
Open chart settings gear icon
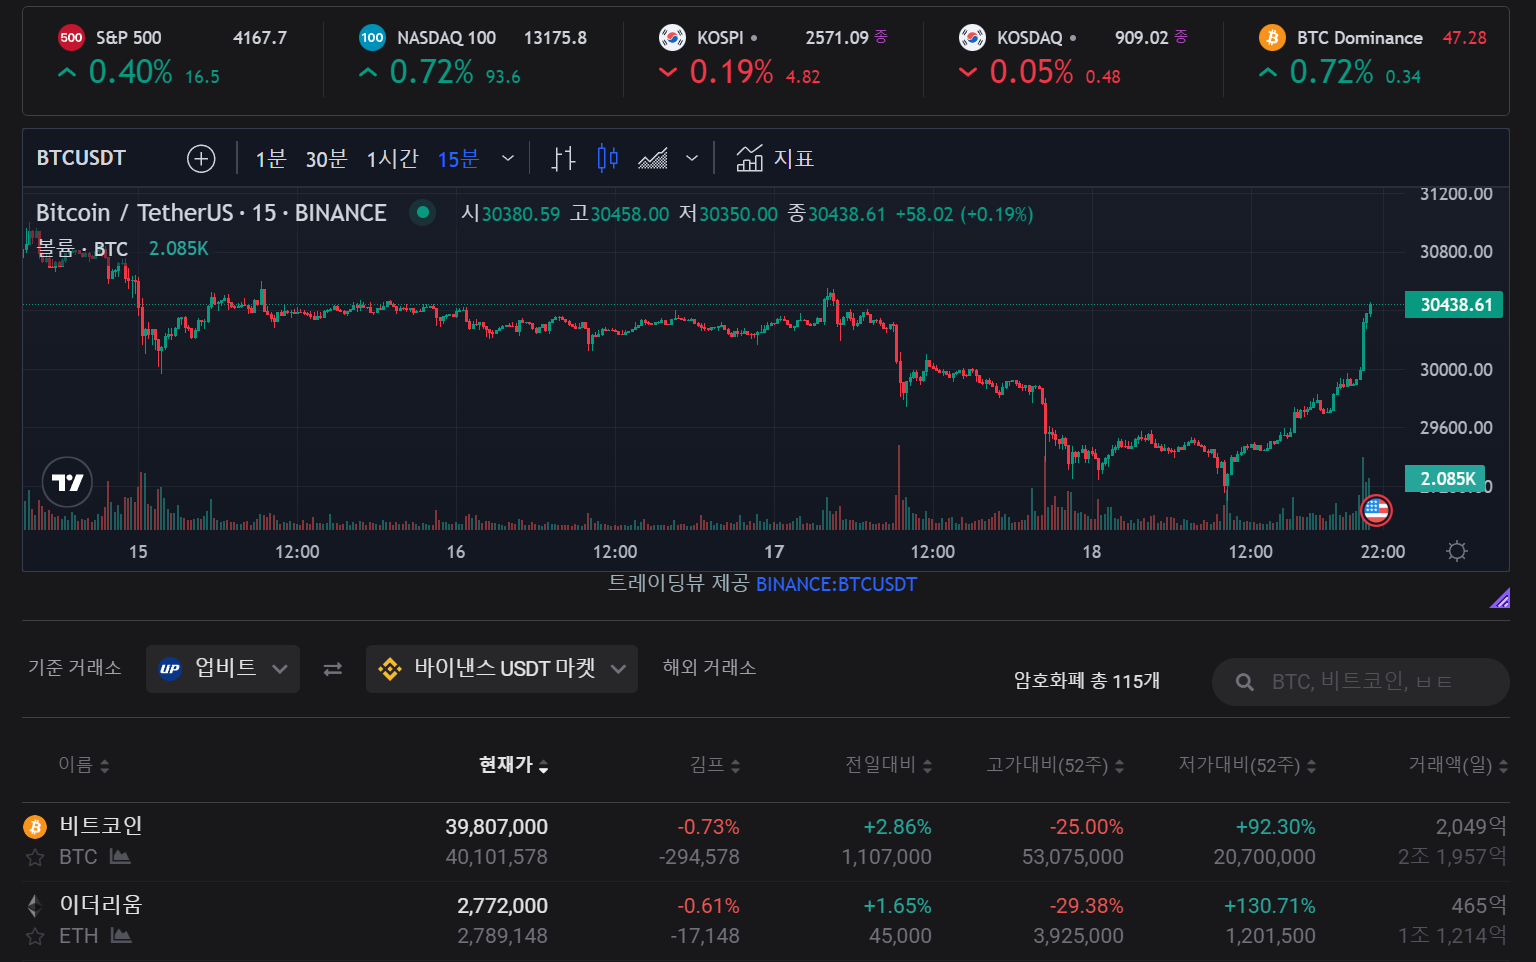coord(1457,551)
